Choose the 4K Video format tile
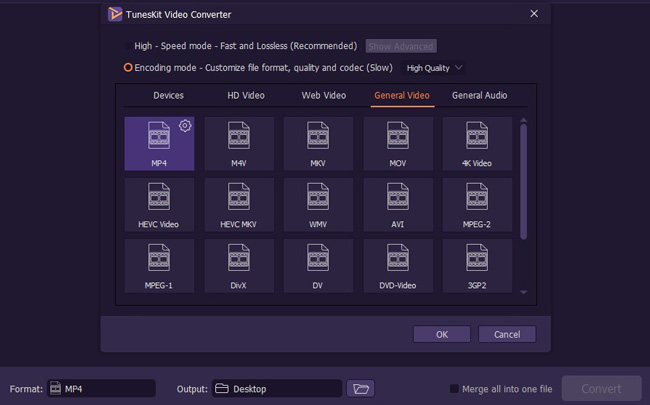 [x=477, y=143]
